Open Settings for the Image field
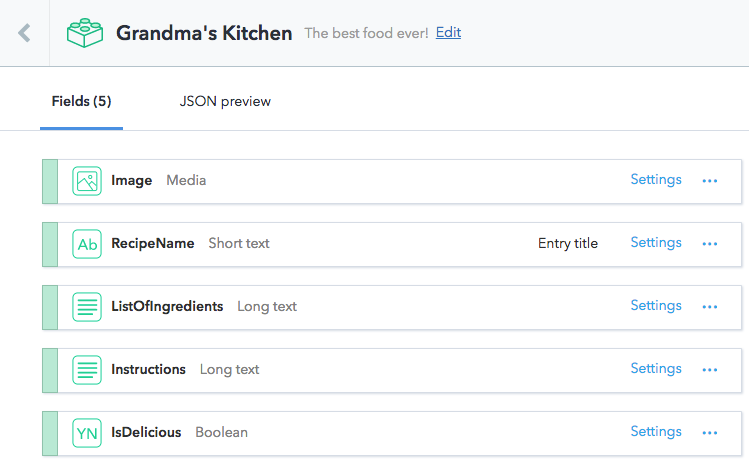The width and height of the screenshot is (749, 465). (x=656, y=180)
